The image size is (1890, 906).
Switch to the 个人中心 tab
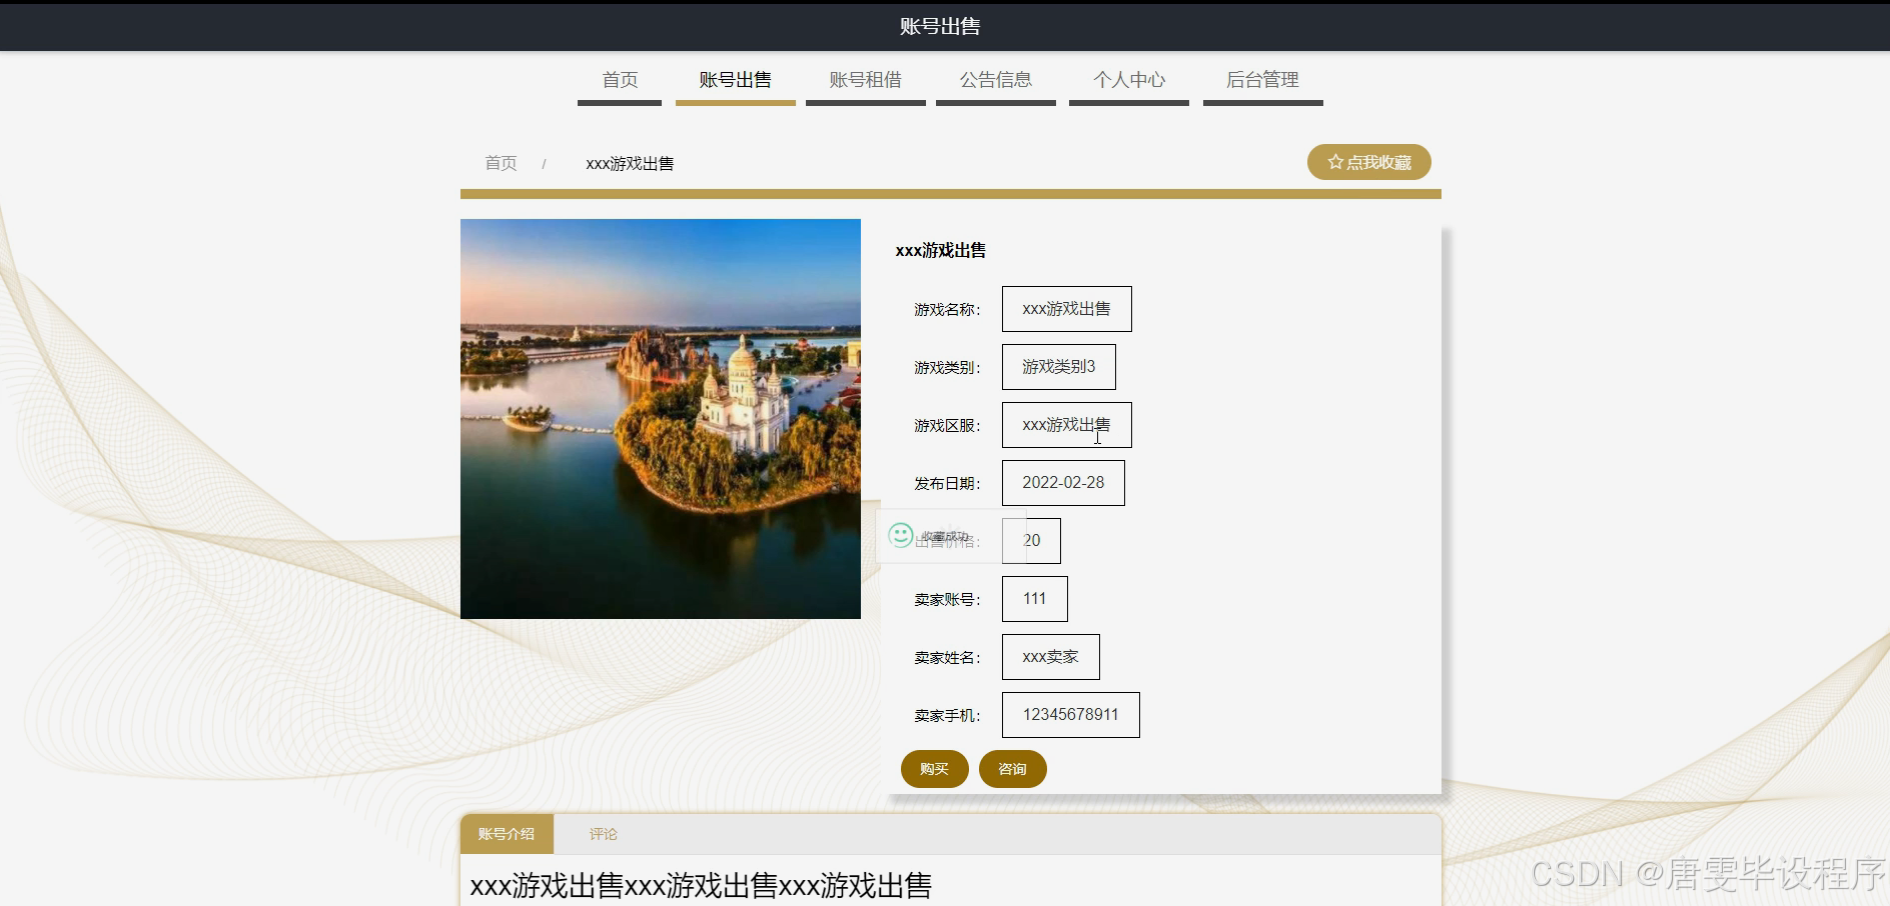coord(1129,80)
